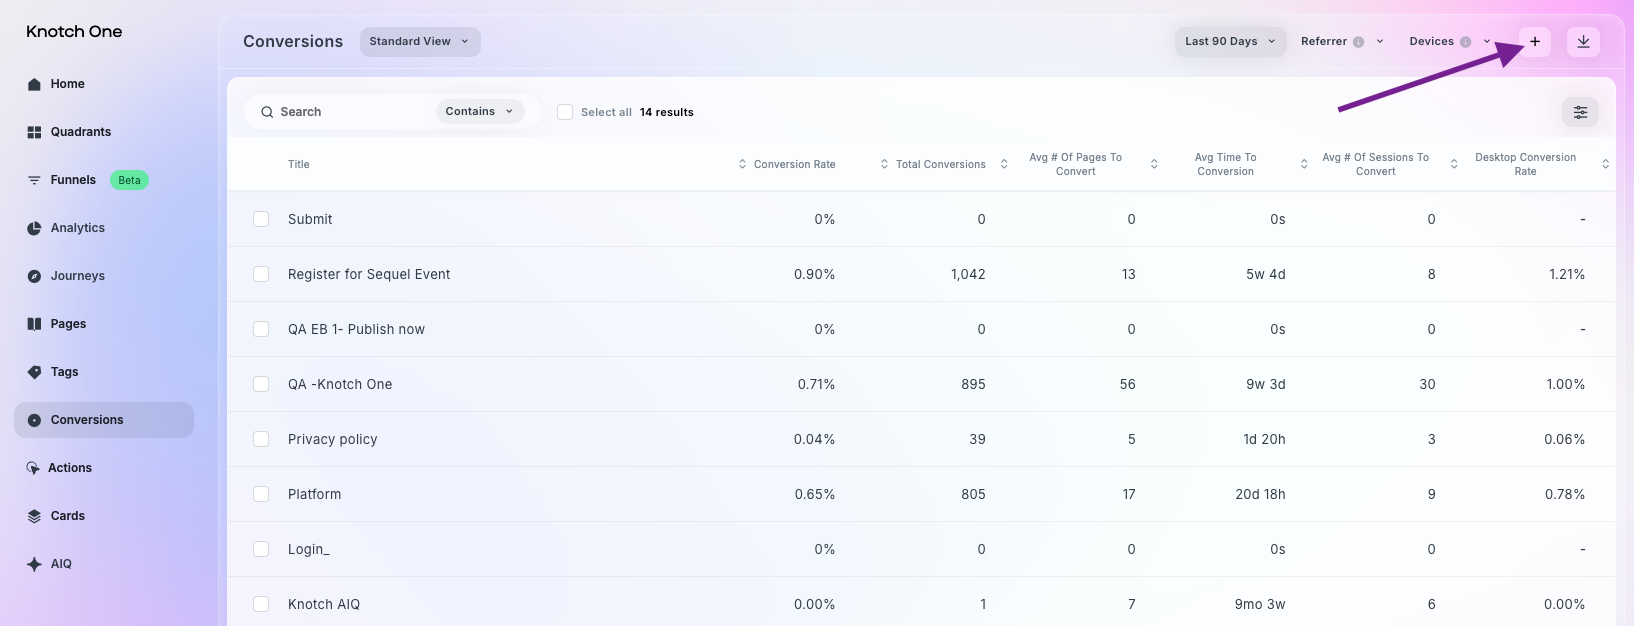Open the Submit conversion title
1634x626 pixels.
click(310, 219)
